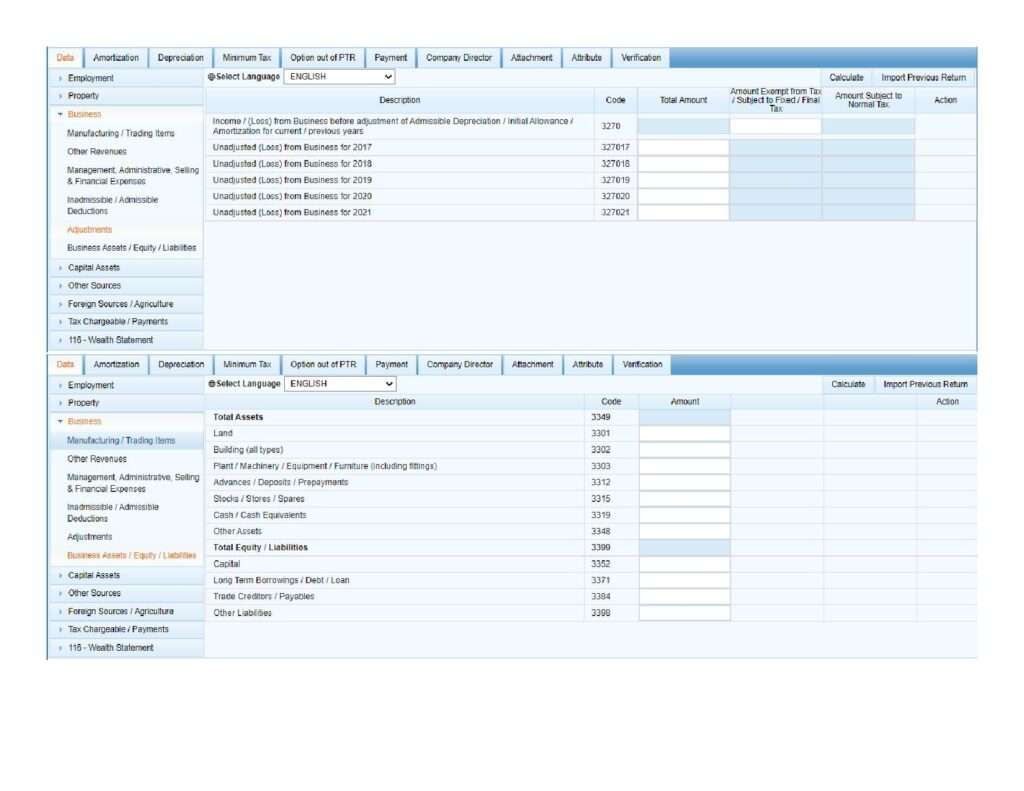Click the globe icon beside Select Language in the upper form
Viewport: 1024px width, 791px height.
[211, 77]
